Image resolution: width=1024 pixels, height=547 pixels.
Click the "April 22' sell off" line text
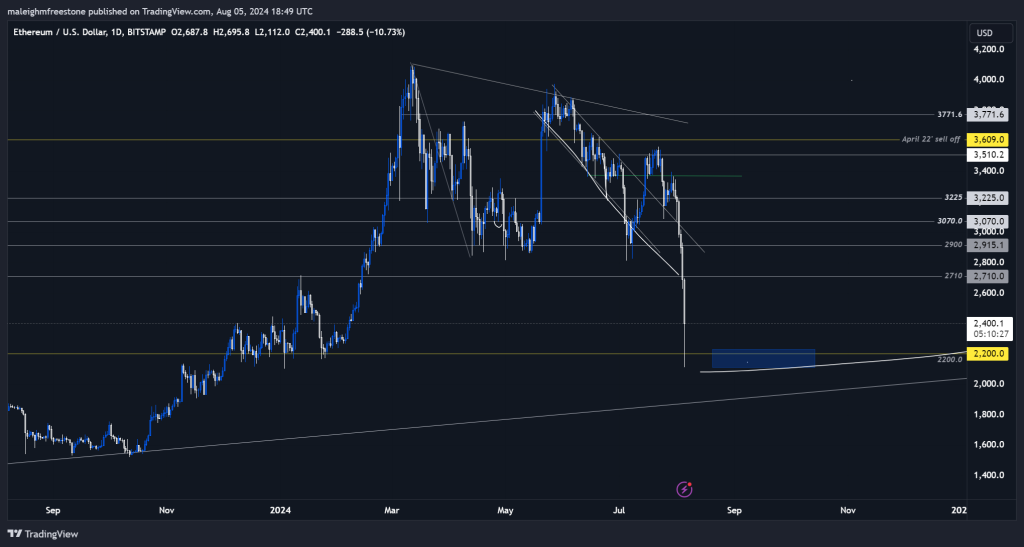pos(931,140)
